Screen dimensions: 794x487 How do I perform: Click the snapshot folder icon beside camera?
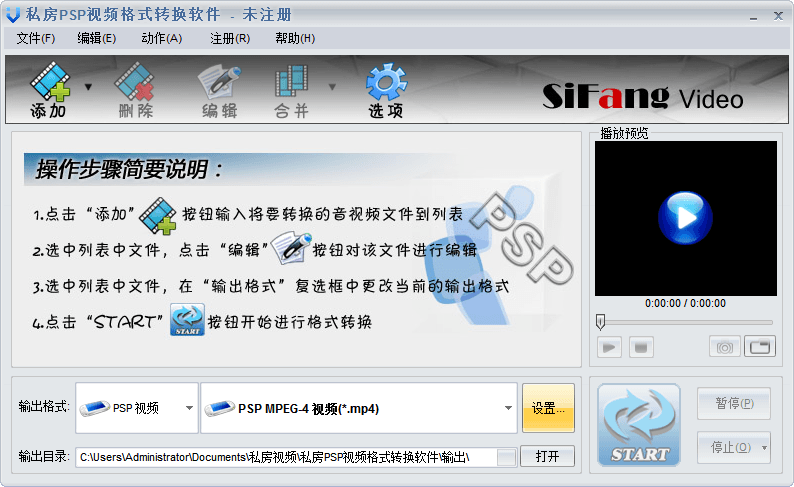761,347
